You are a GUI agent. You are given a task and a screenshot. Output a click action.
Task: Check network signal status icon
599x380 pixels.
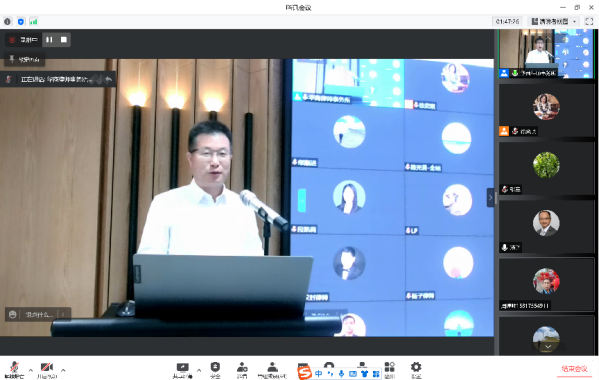[34, 21]
